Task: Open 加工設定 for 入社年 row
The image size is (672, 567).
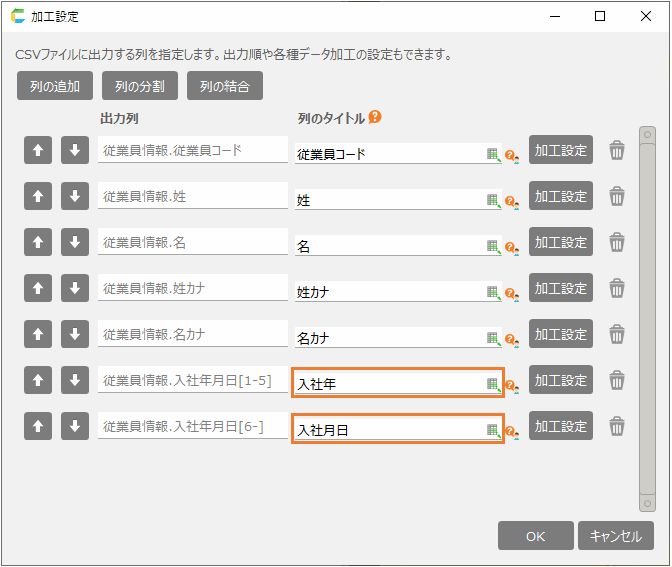Action: pos(560,380)
